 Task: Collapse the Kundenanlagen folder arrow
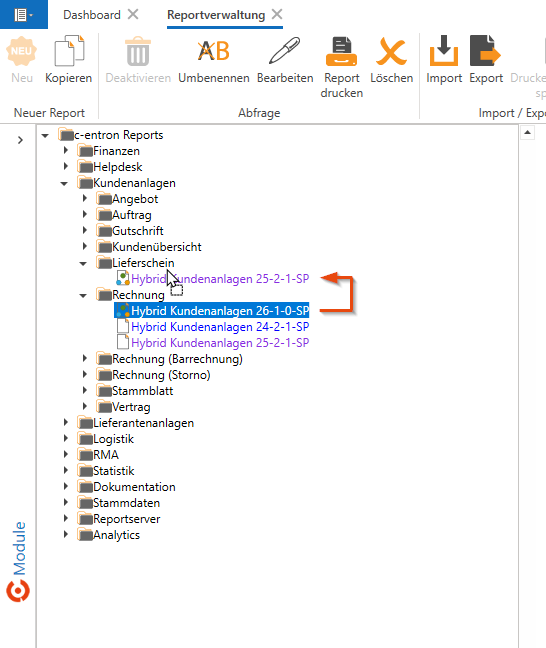coord(64,183)
